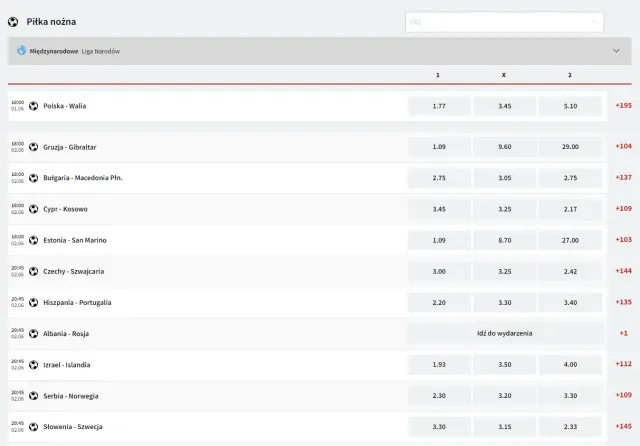The width and height of the screenshot is (640, 446).
Task: Click Idź do wydarzenia for Albania - Rosja
Action: point(504,333)
